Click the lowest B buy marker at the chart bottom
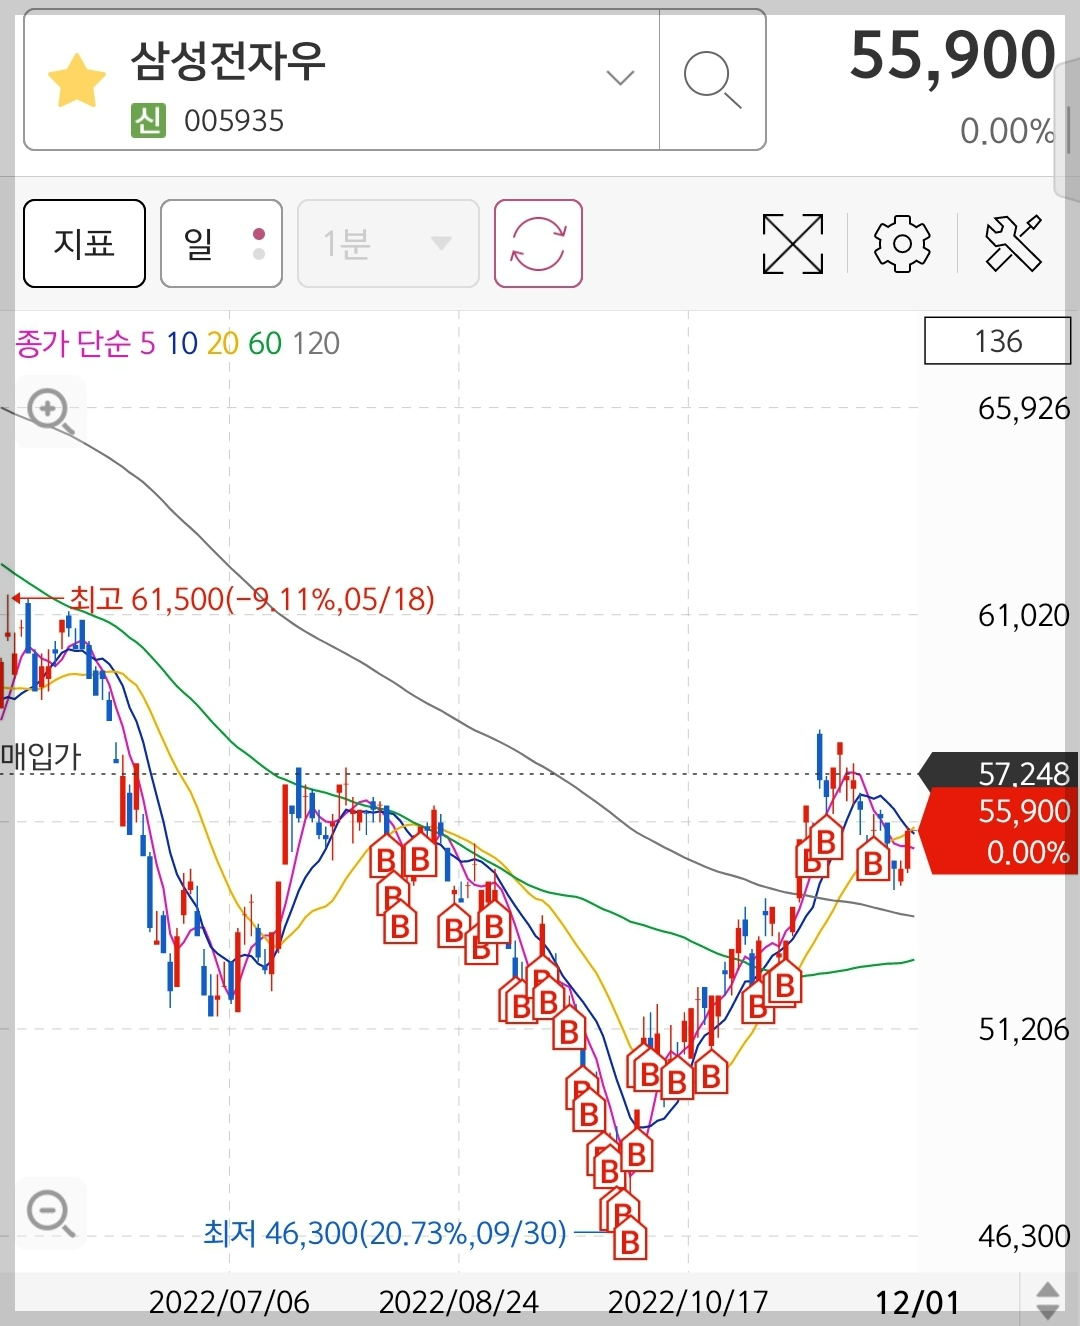Image resolution: width=1080 pixels, height=1326 pixels. coord(630,1242)
